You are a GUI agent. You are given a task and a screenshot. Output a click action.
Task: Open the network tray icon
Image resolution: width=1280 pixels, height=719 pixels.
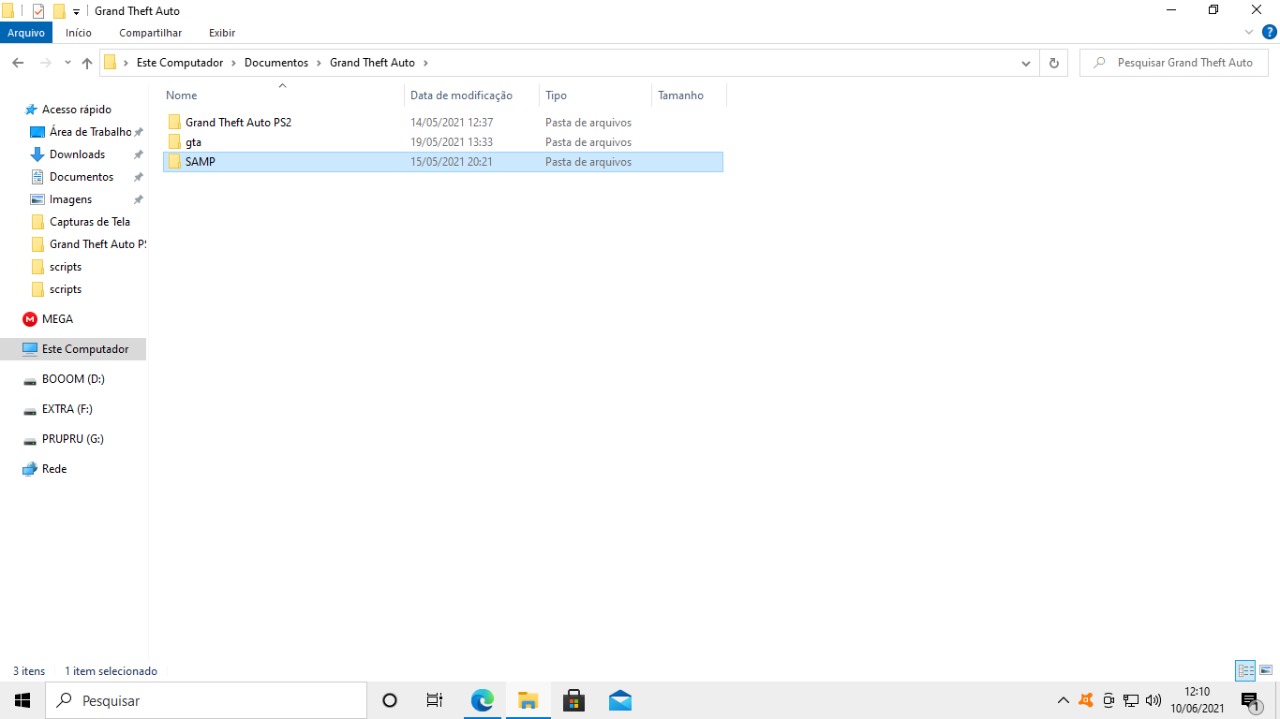1131,700
